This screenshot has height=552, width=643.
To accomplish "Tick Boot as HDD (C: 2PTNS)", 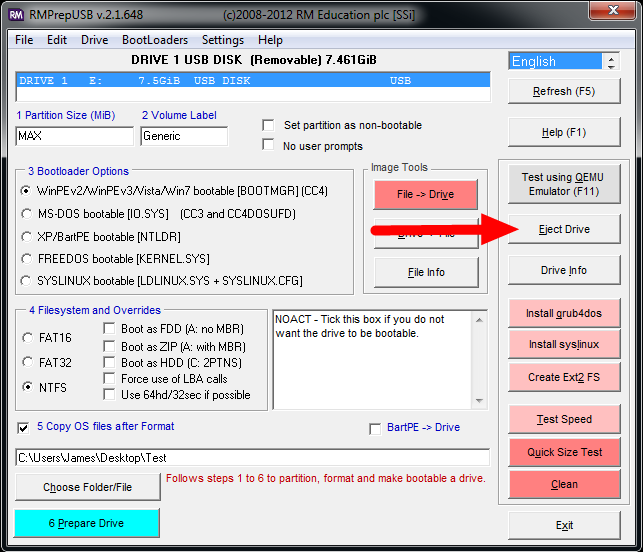I will 109,363.
